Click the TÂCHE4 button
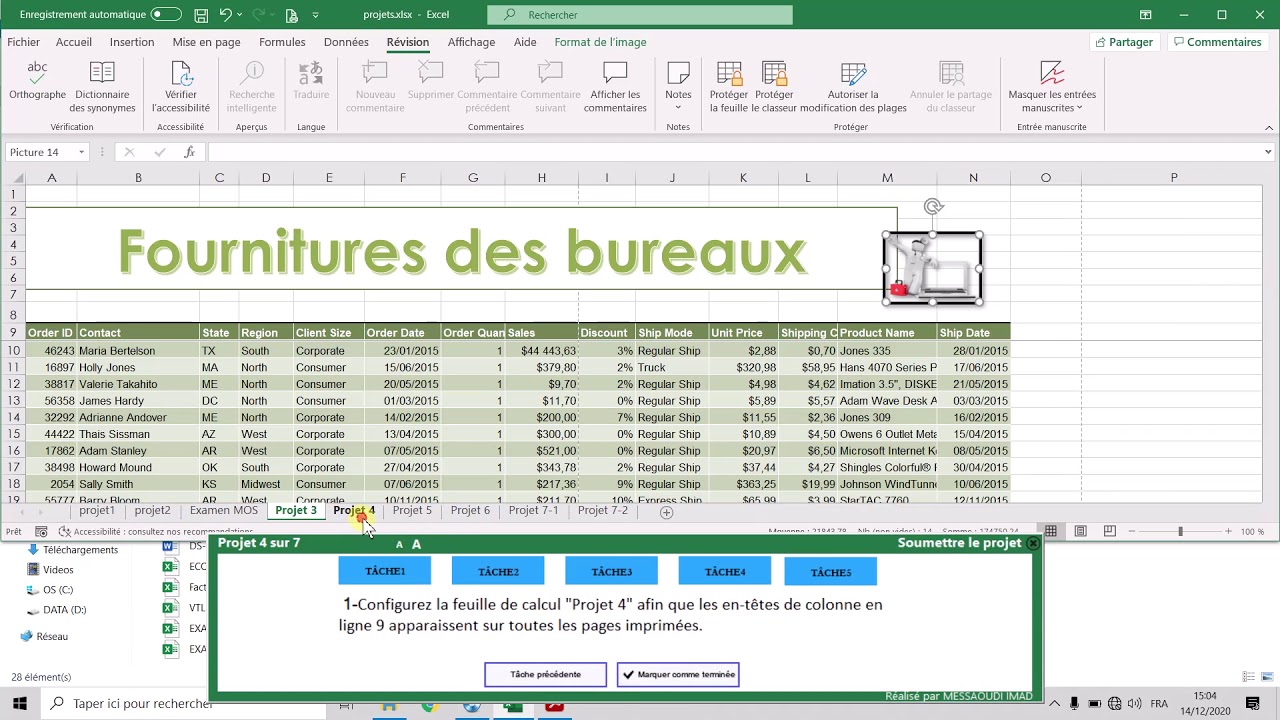 pyautogui.click(x=724, y=571)
